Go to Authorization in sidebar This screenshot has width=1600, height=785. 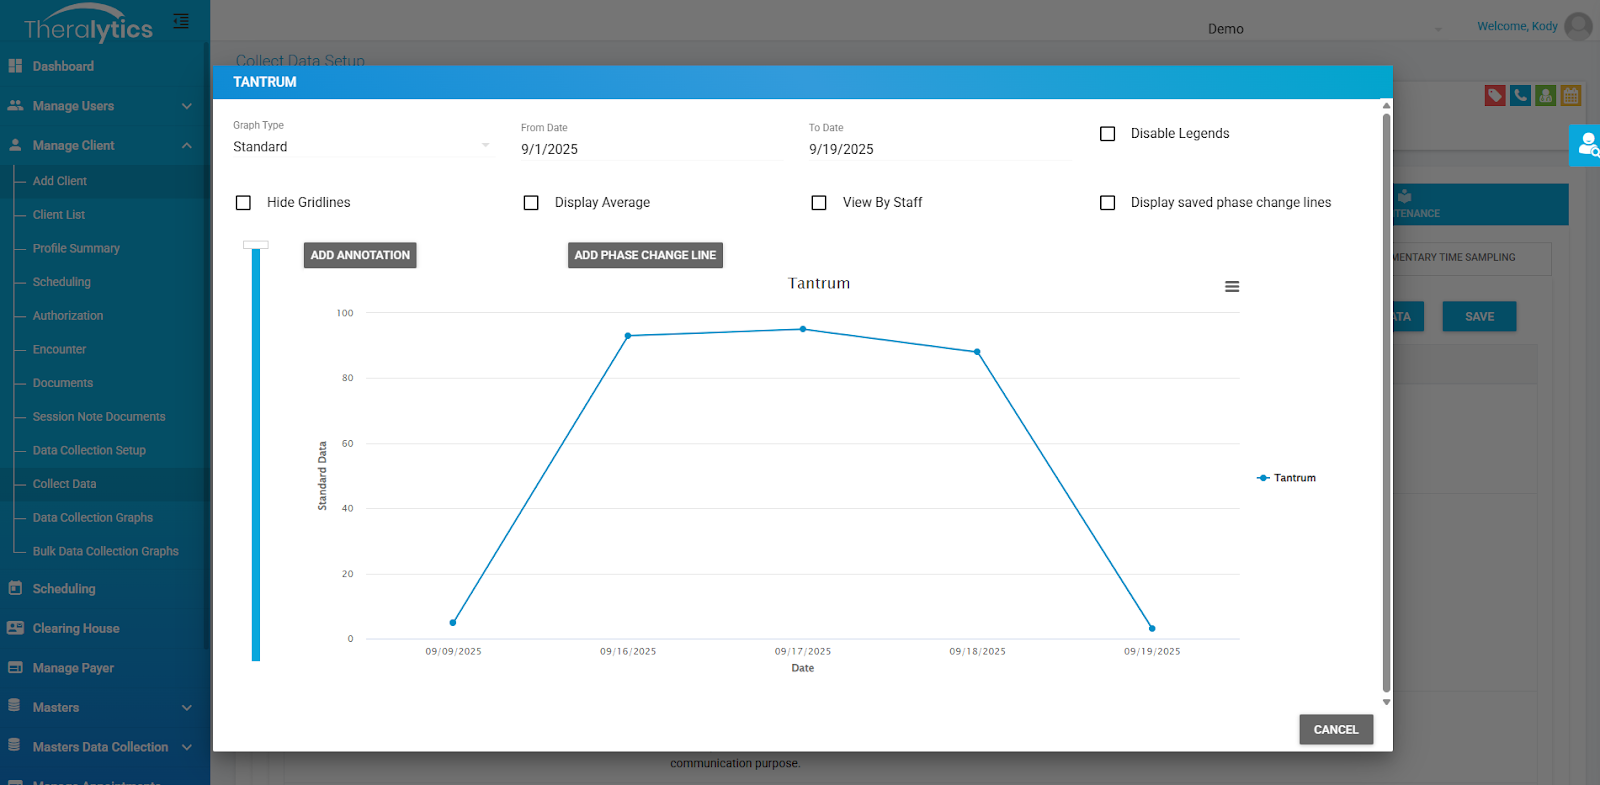(x=68, y=316)
